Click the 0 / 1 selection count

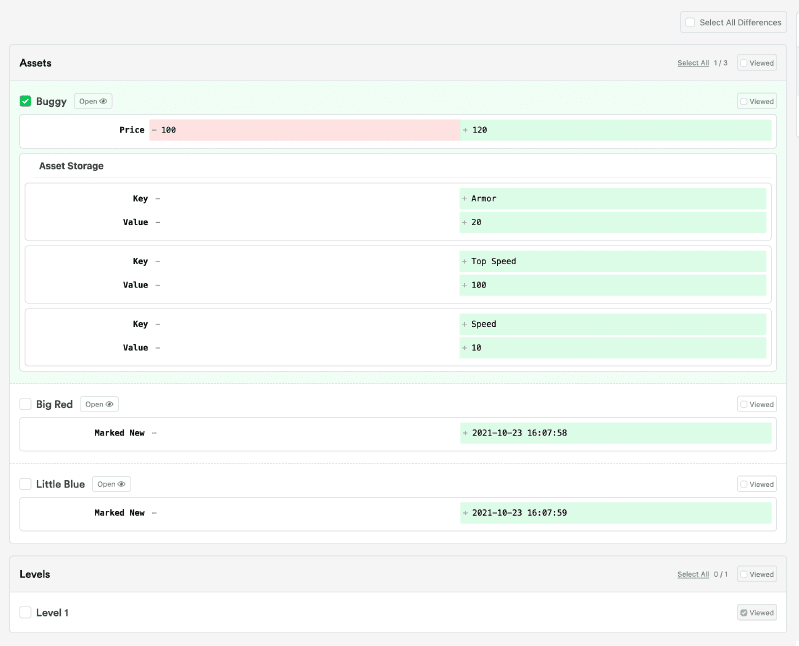pos(721,574)
